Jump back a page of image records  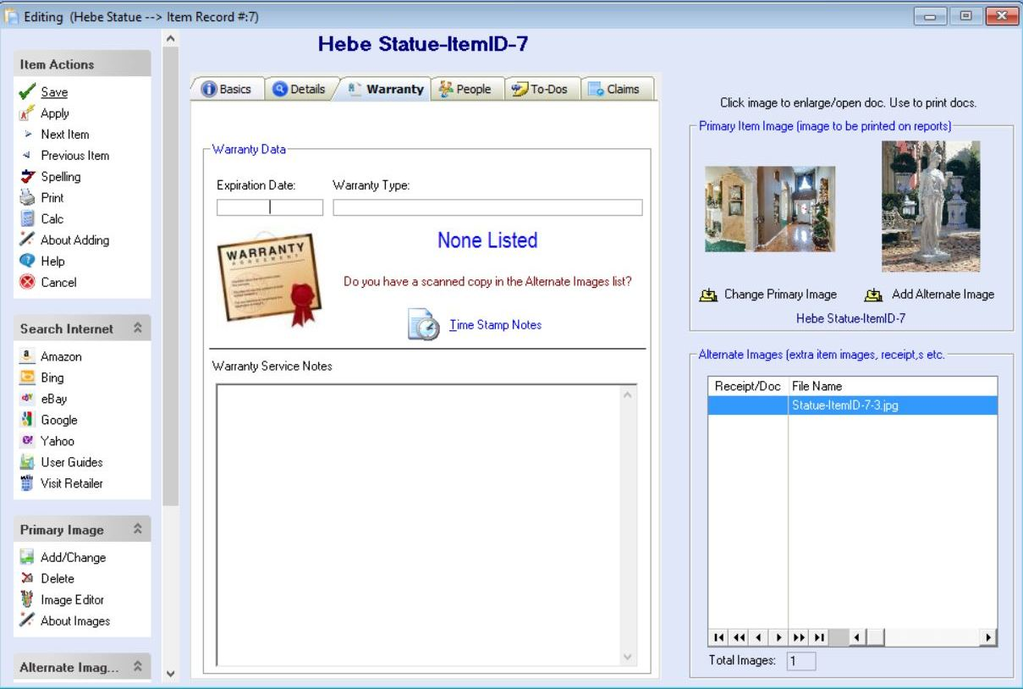click(739, 637)
